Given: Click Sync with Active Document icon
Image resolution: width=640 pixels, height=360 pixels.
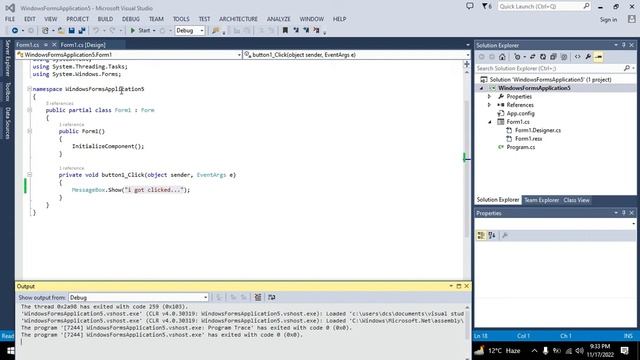Looking at the screenshot, I should coord(533,57).
